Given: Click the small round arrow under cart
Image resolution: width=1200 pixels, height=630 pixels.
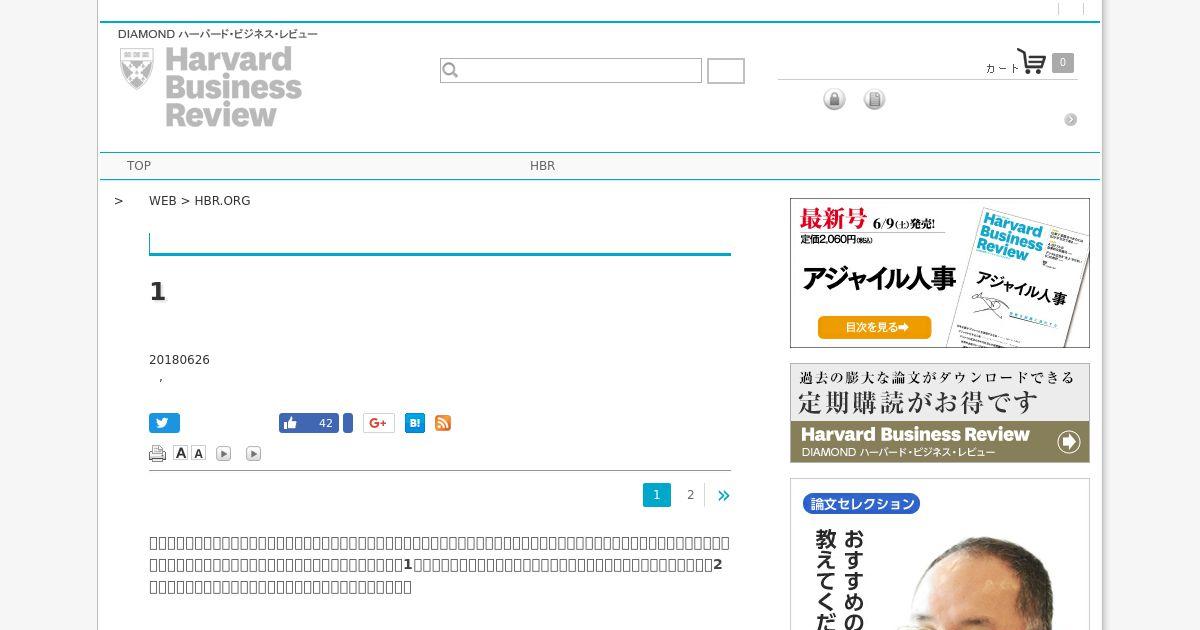Looking at the screenshot, I should click(1070, 119).
